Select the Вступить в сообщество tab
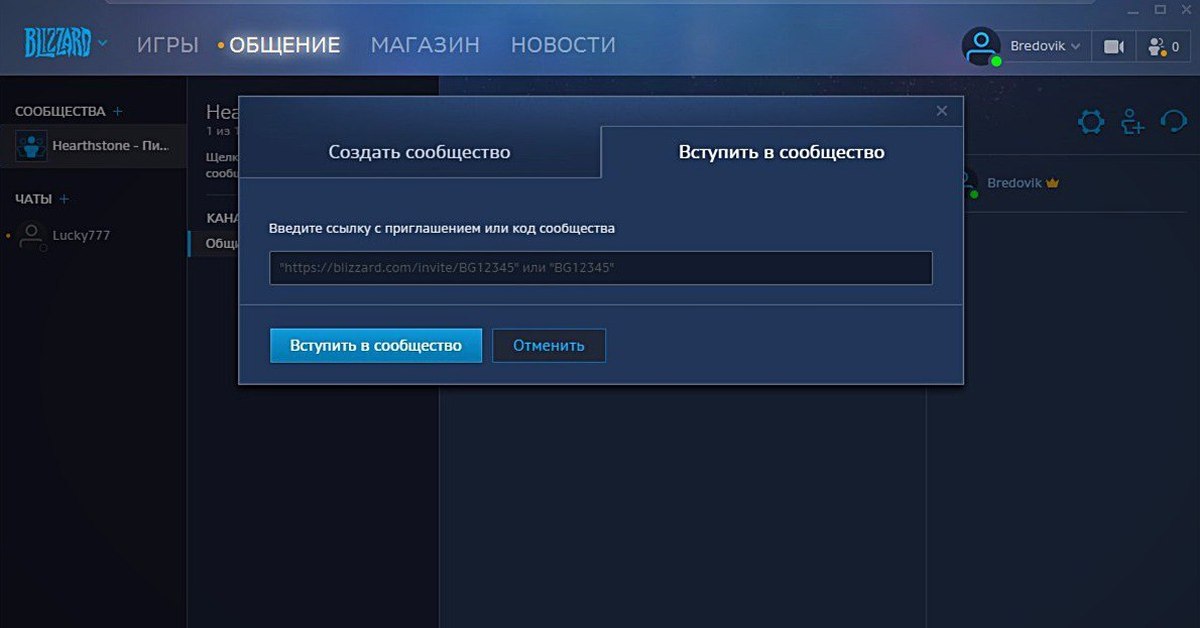 pos(781,152)
